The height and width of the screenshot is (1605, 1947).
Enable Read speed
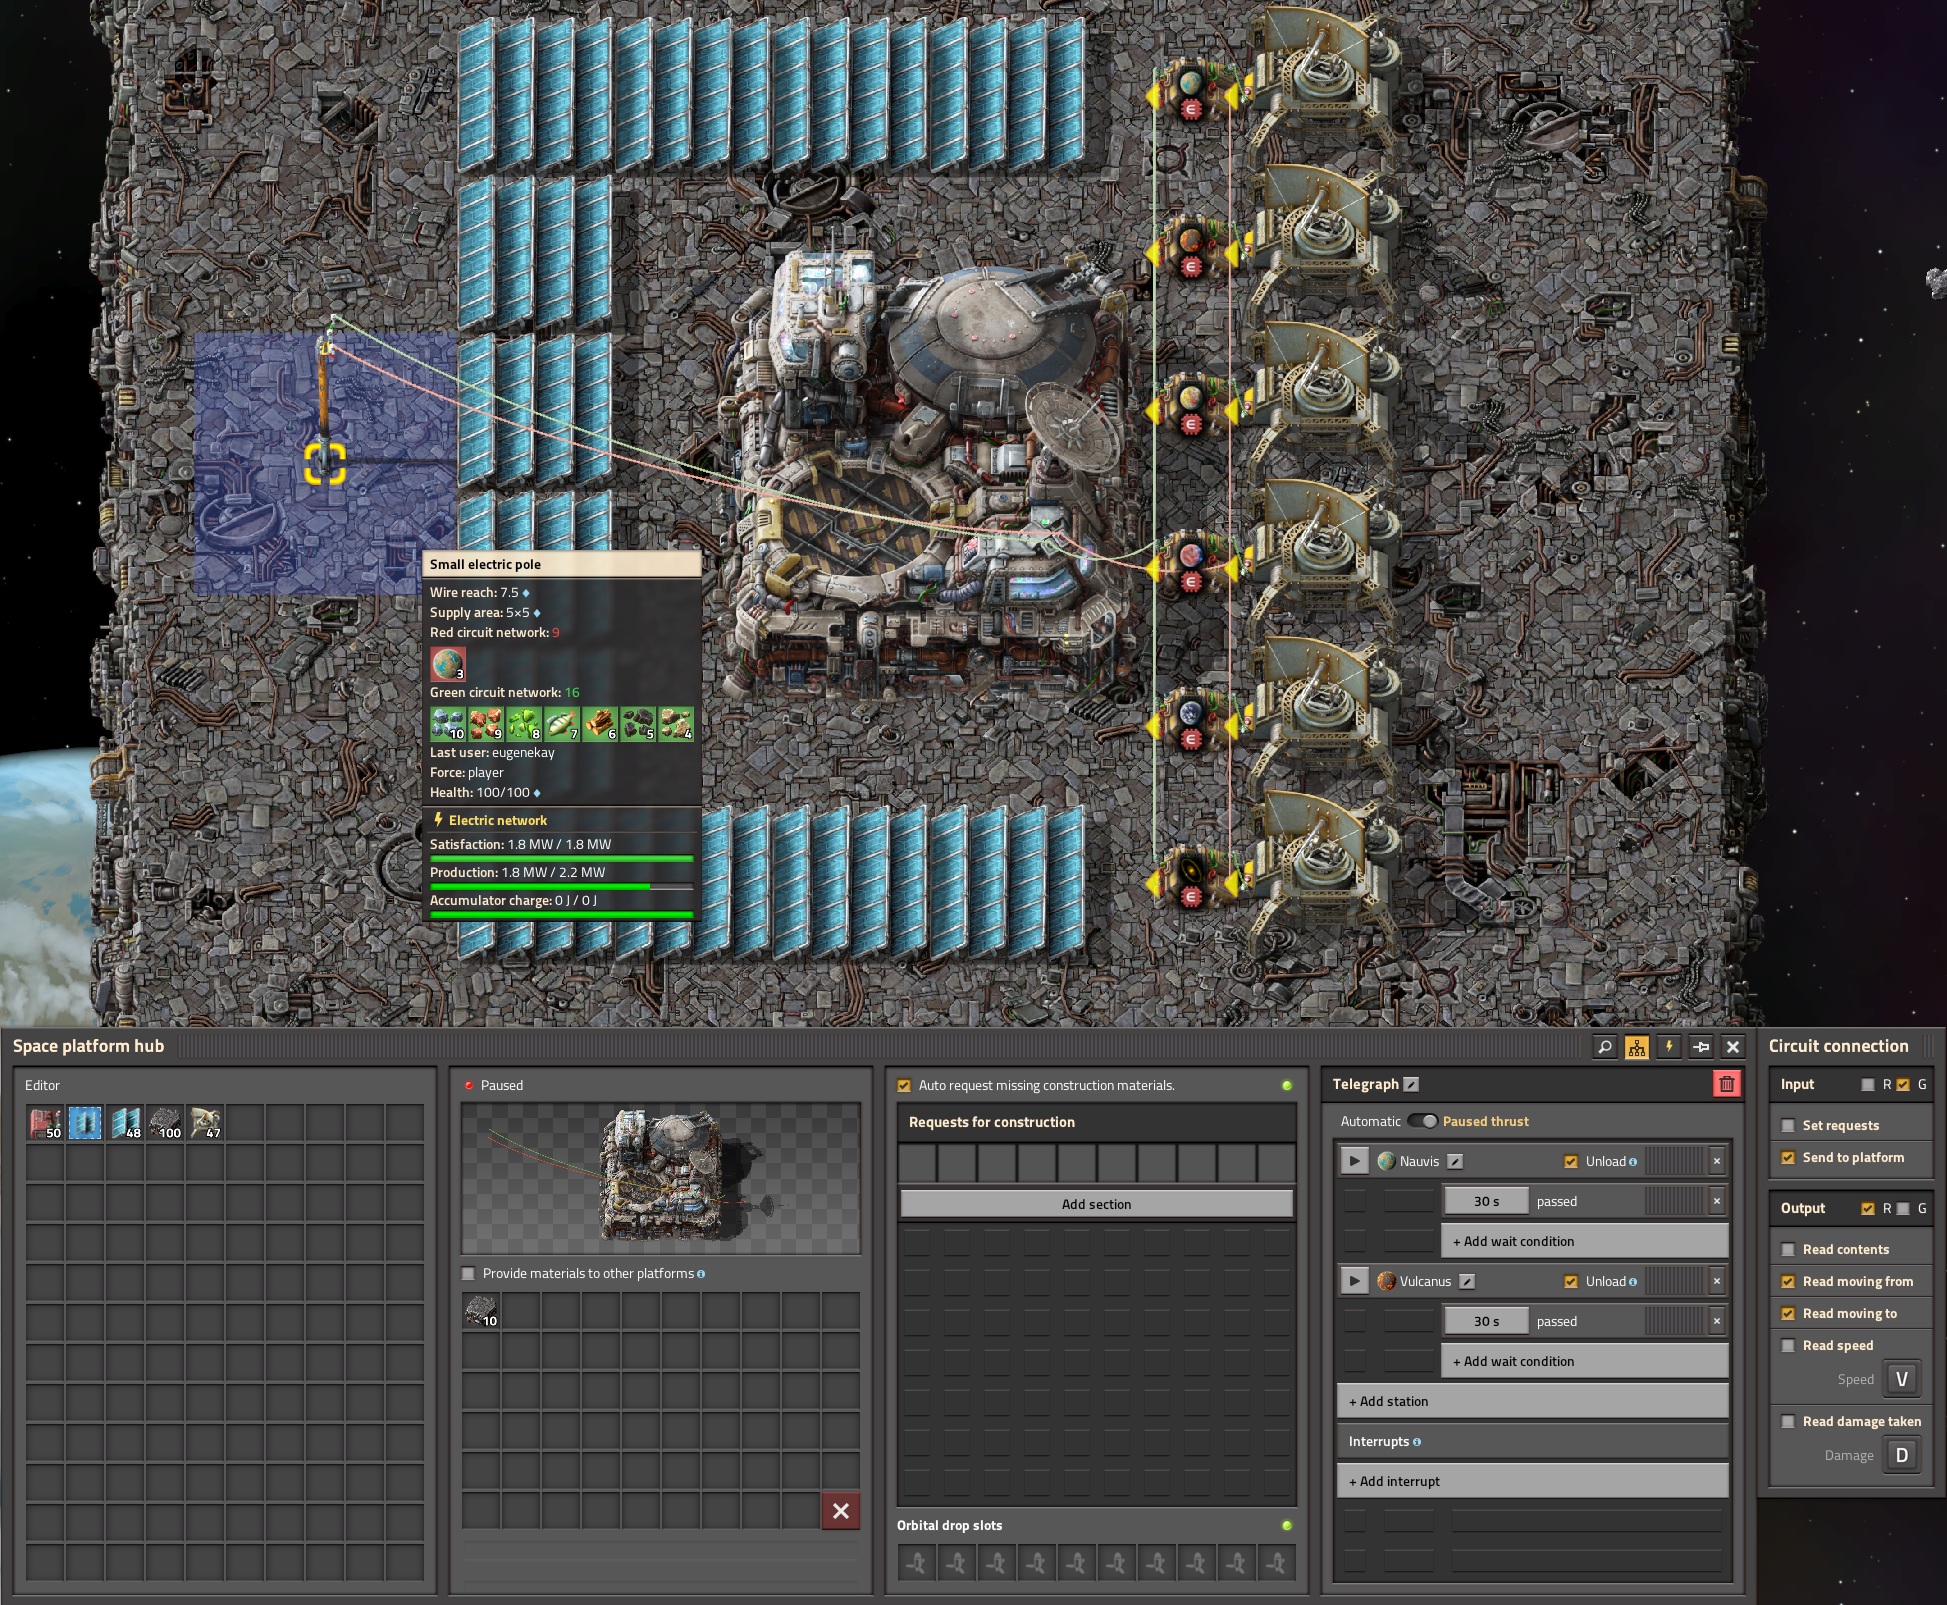coord(1788,1345)
